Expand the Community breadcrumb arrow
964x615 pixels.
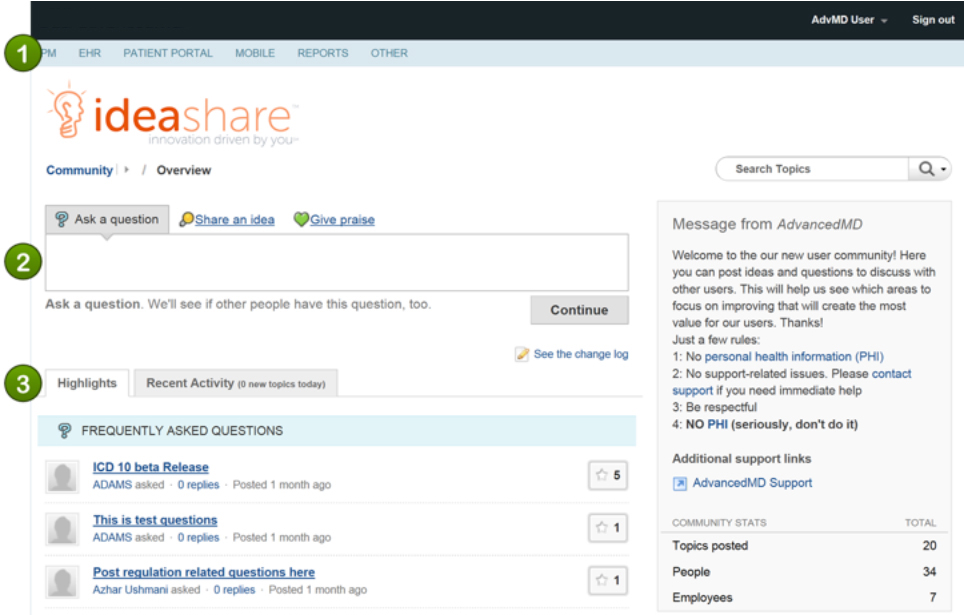127,170
